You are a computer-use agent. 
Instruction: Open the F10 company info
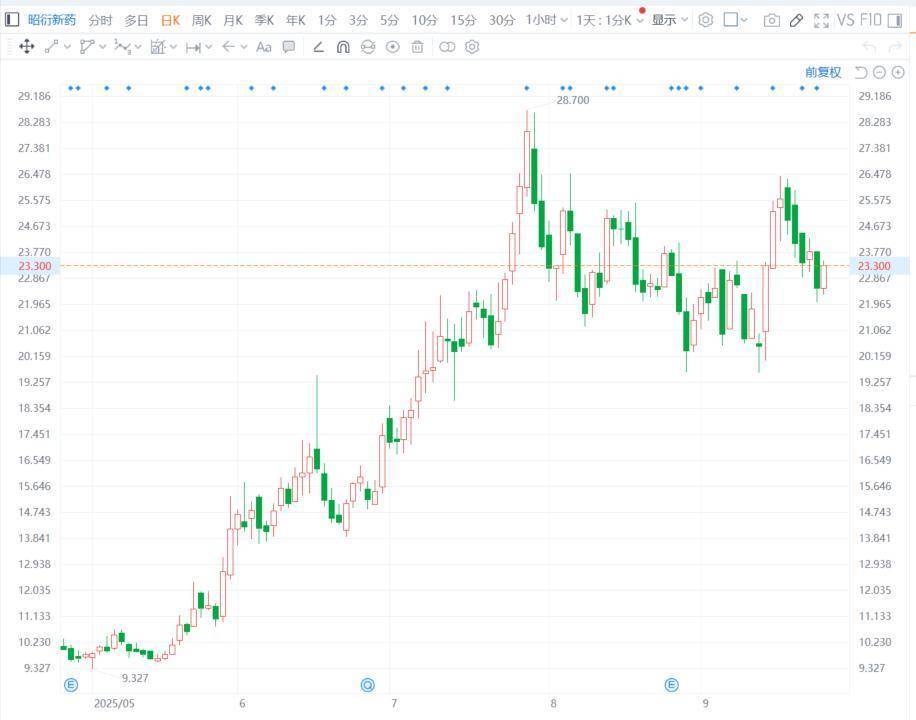click(x=871, y=20)
